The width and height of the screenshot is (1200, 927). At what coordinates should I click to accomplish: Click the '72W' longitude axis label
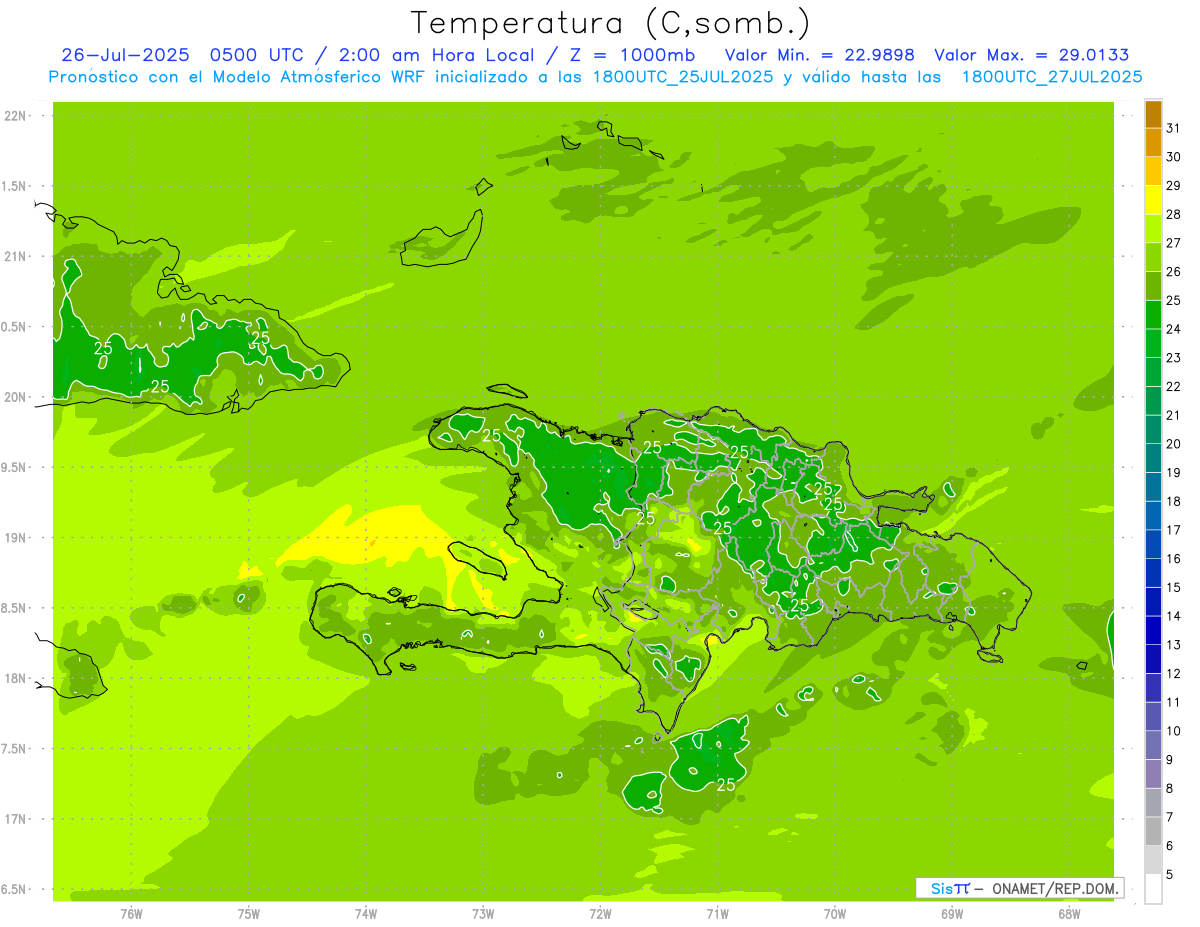point(600,914)
